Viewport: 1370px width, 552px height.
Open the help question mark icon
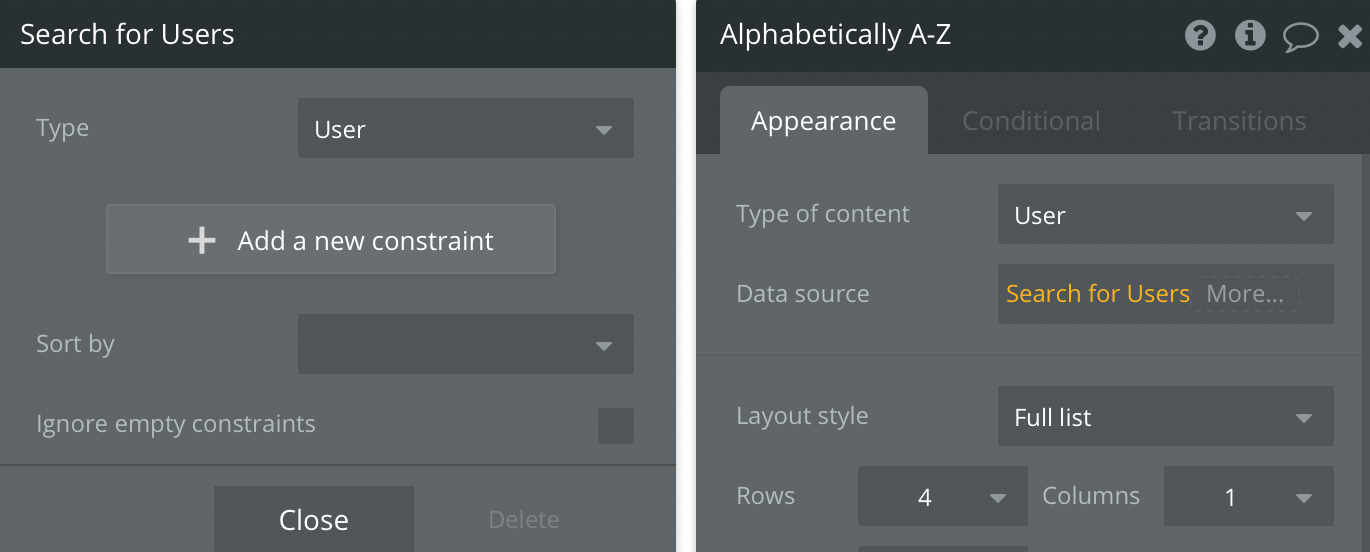(1200, 36)
